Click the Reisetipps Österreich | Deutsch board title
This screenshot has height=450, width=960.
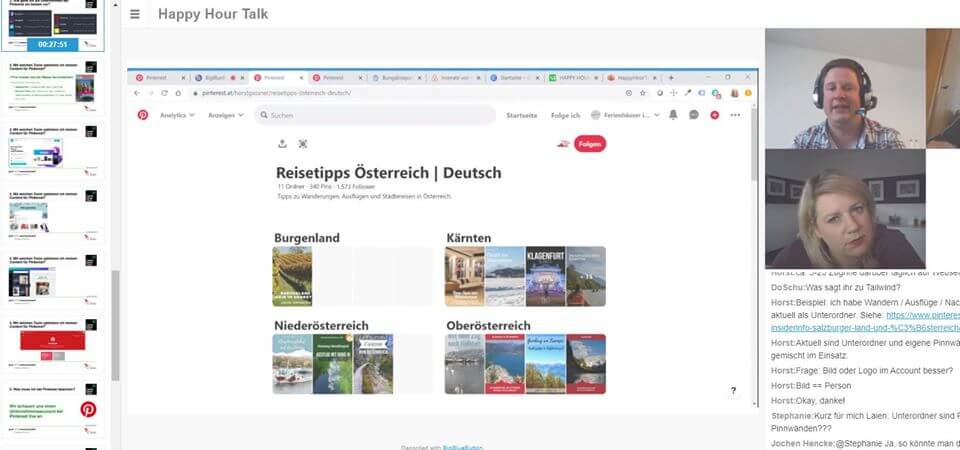388,173
